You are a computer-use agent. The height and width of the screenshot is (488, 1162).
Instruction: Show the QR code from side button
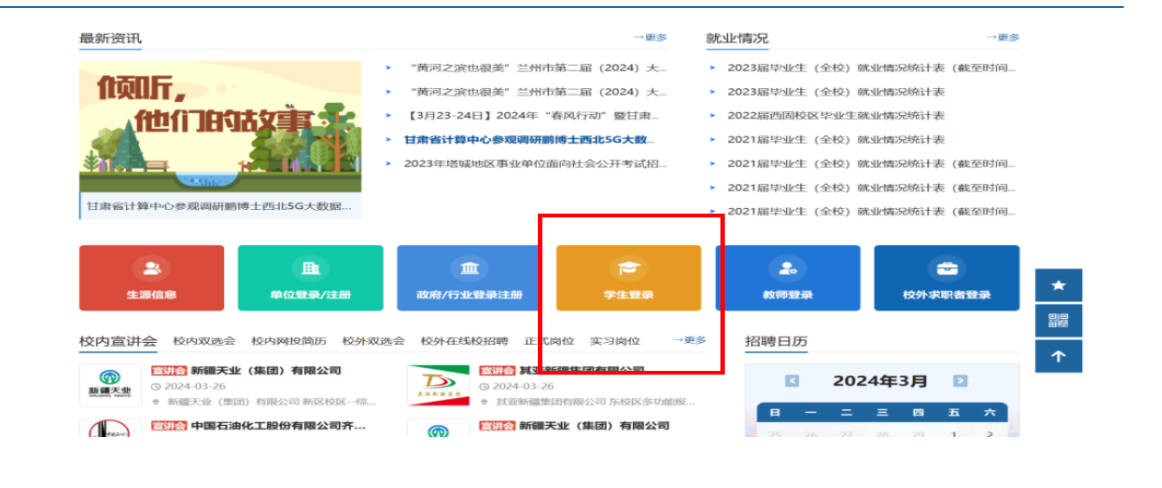(x=1058, y=321)
